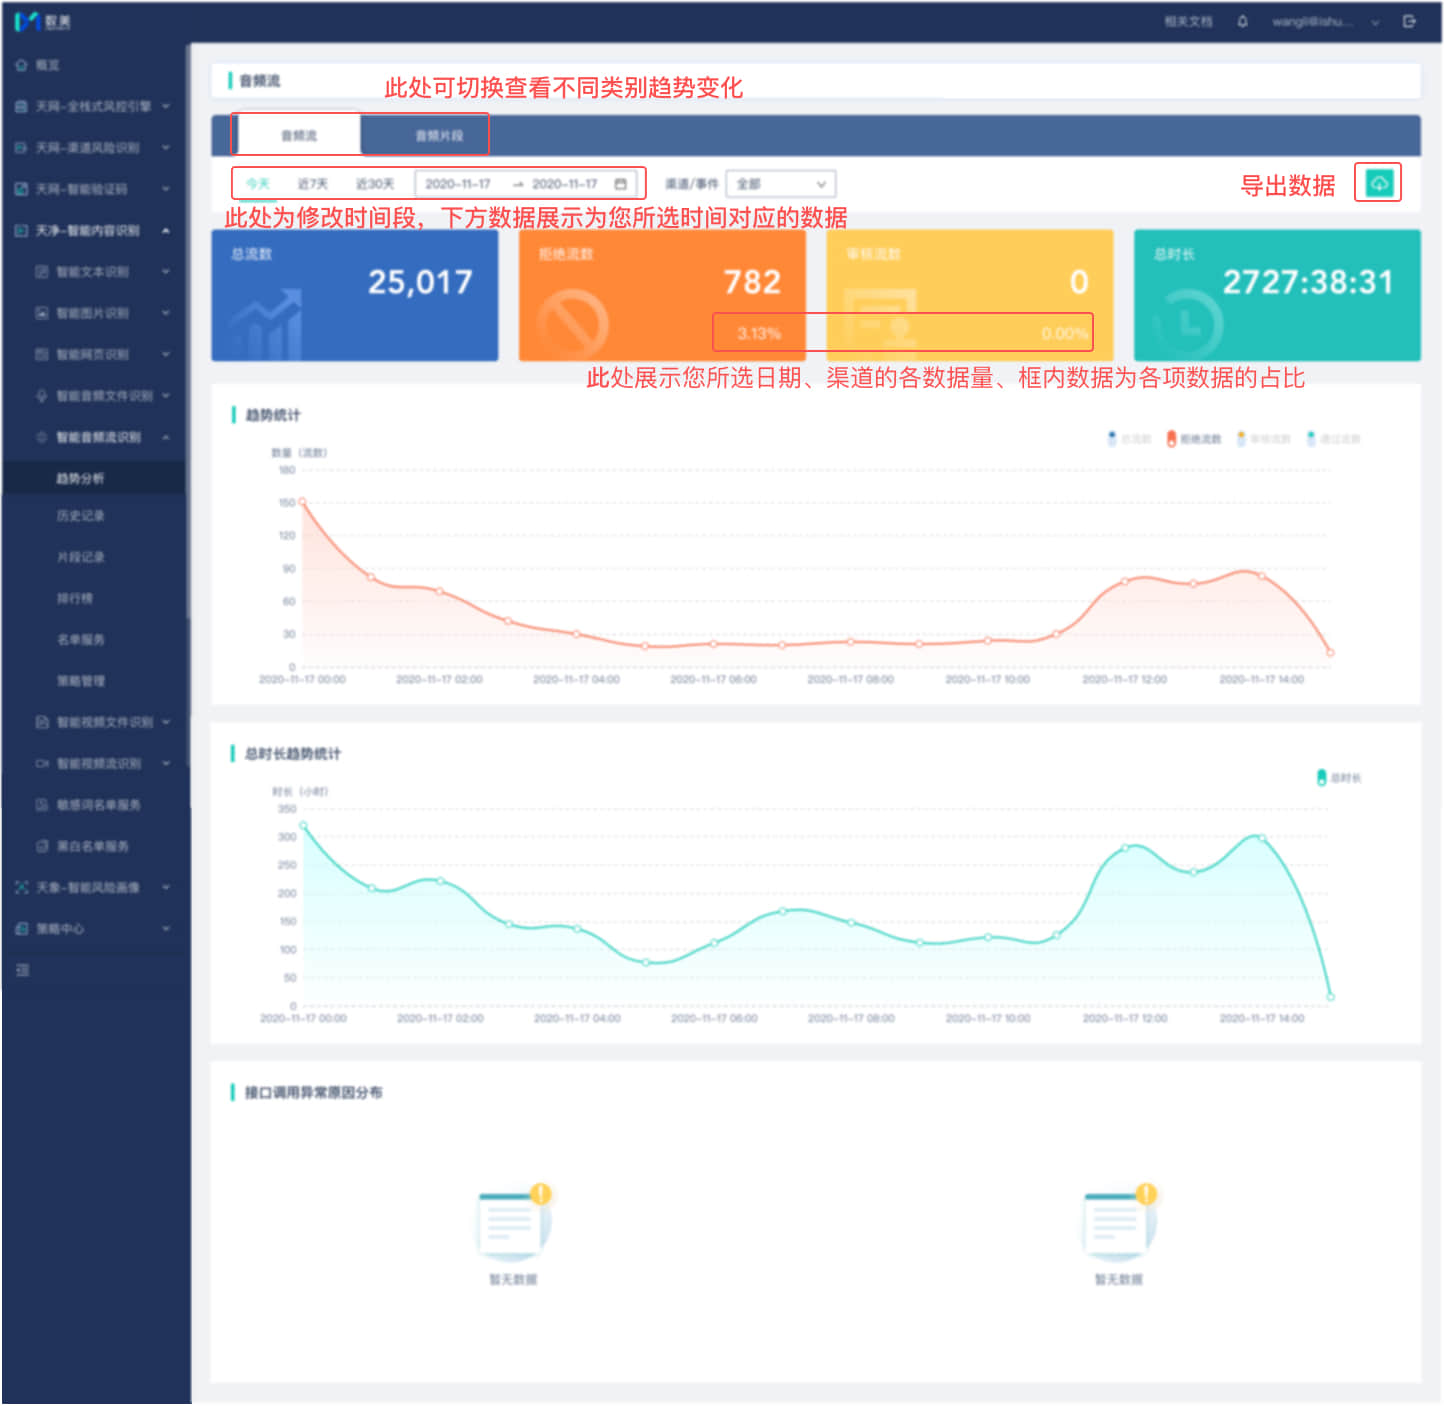The height and width of the screenshot is (1406, 1444).
Task: Click the 黑白名单服务 icon
Action: click(42, 846)
